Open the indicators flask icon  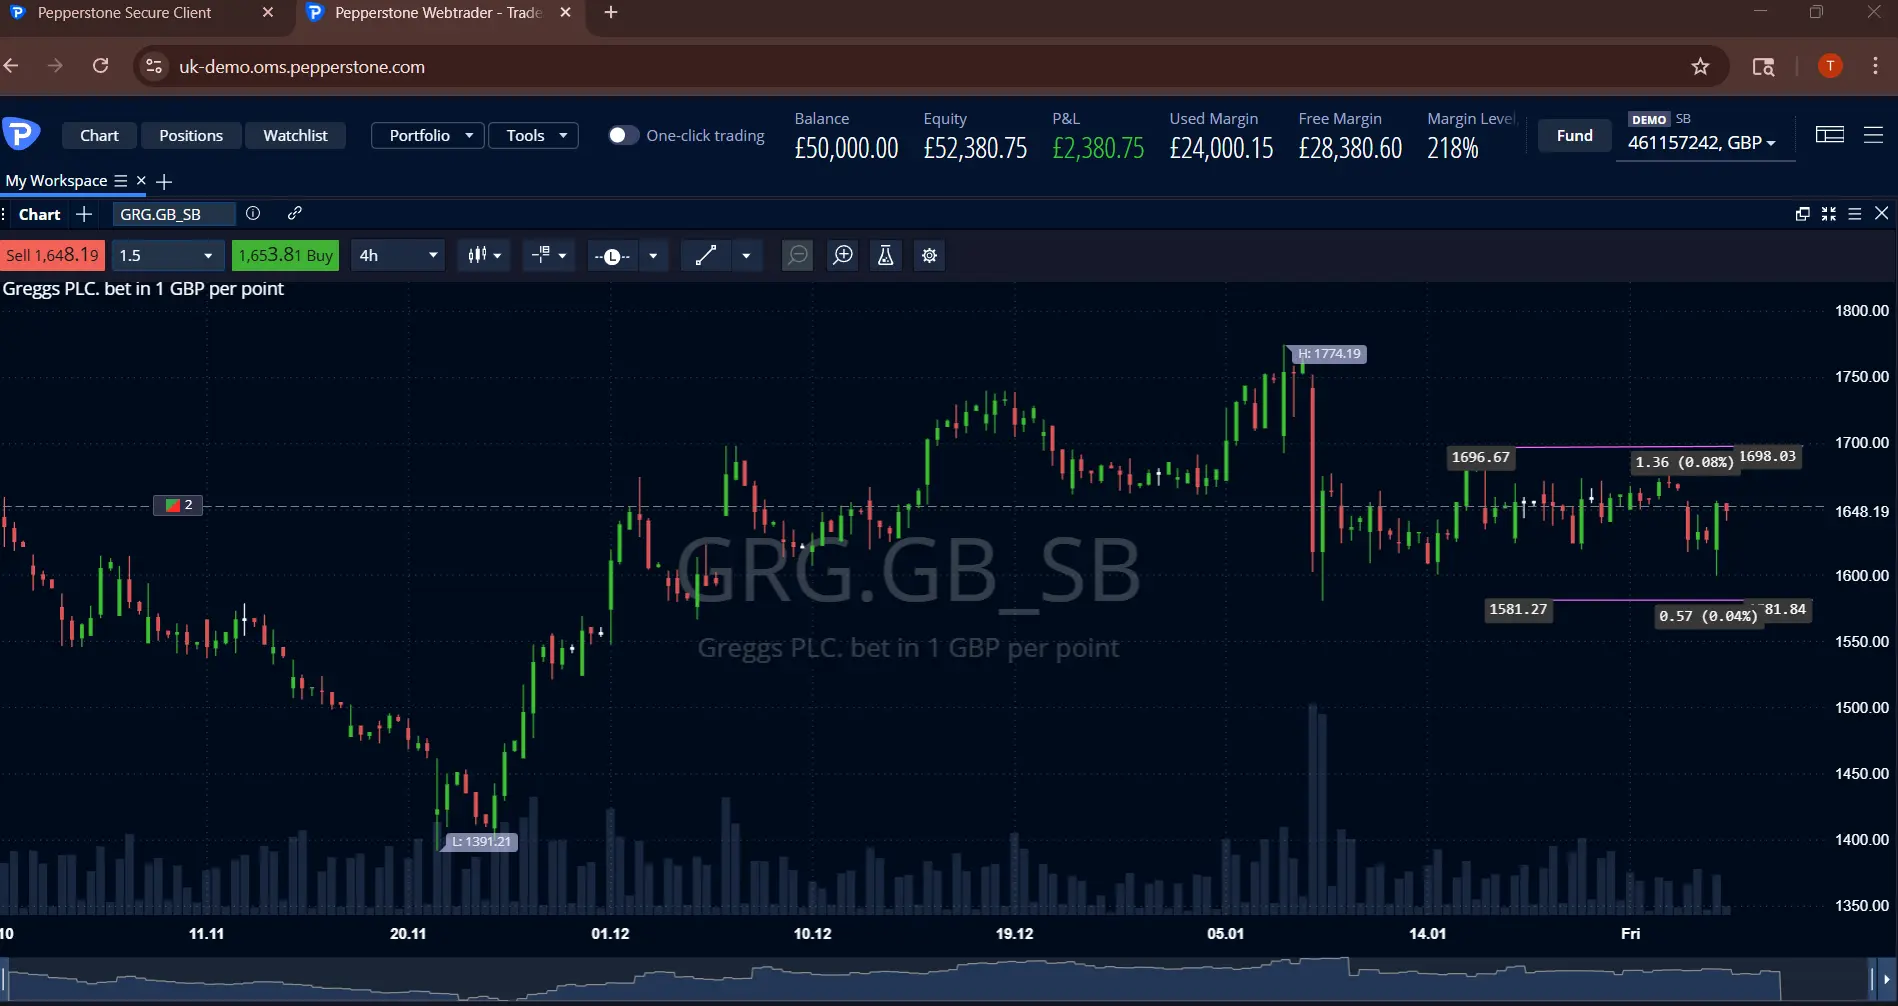click(x=885, y=255)
